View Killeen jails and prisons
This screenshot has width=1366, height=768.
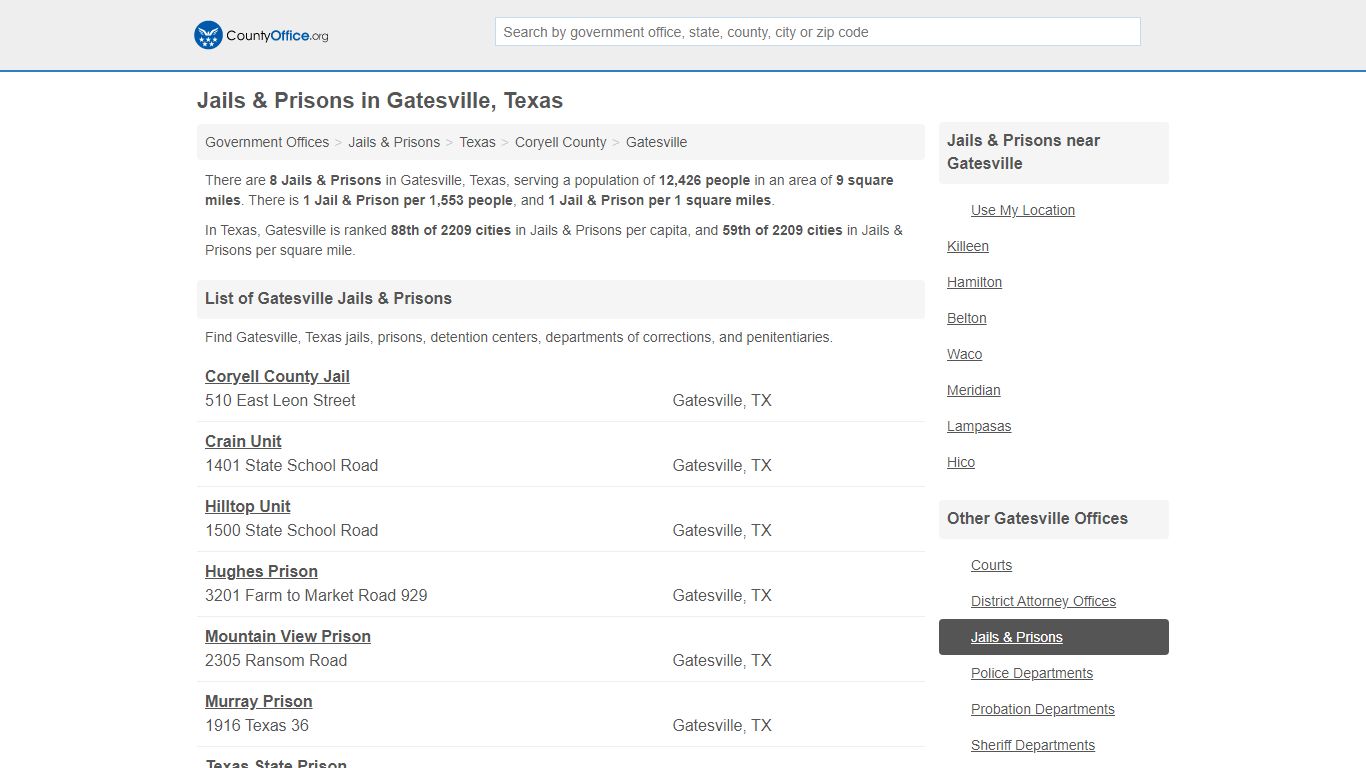[968, 246]
